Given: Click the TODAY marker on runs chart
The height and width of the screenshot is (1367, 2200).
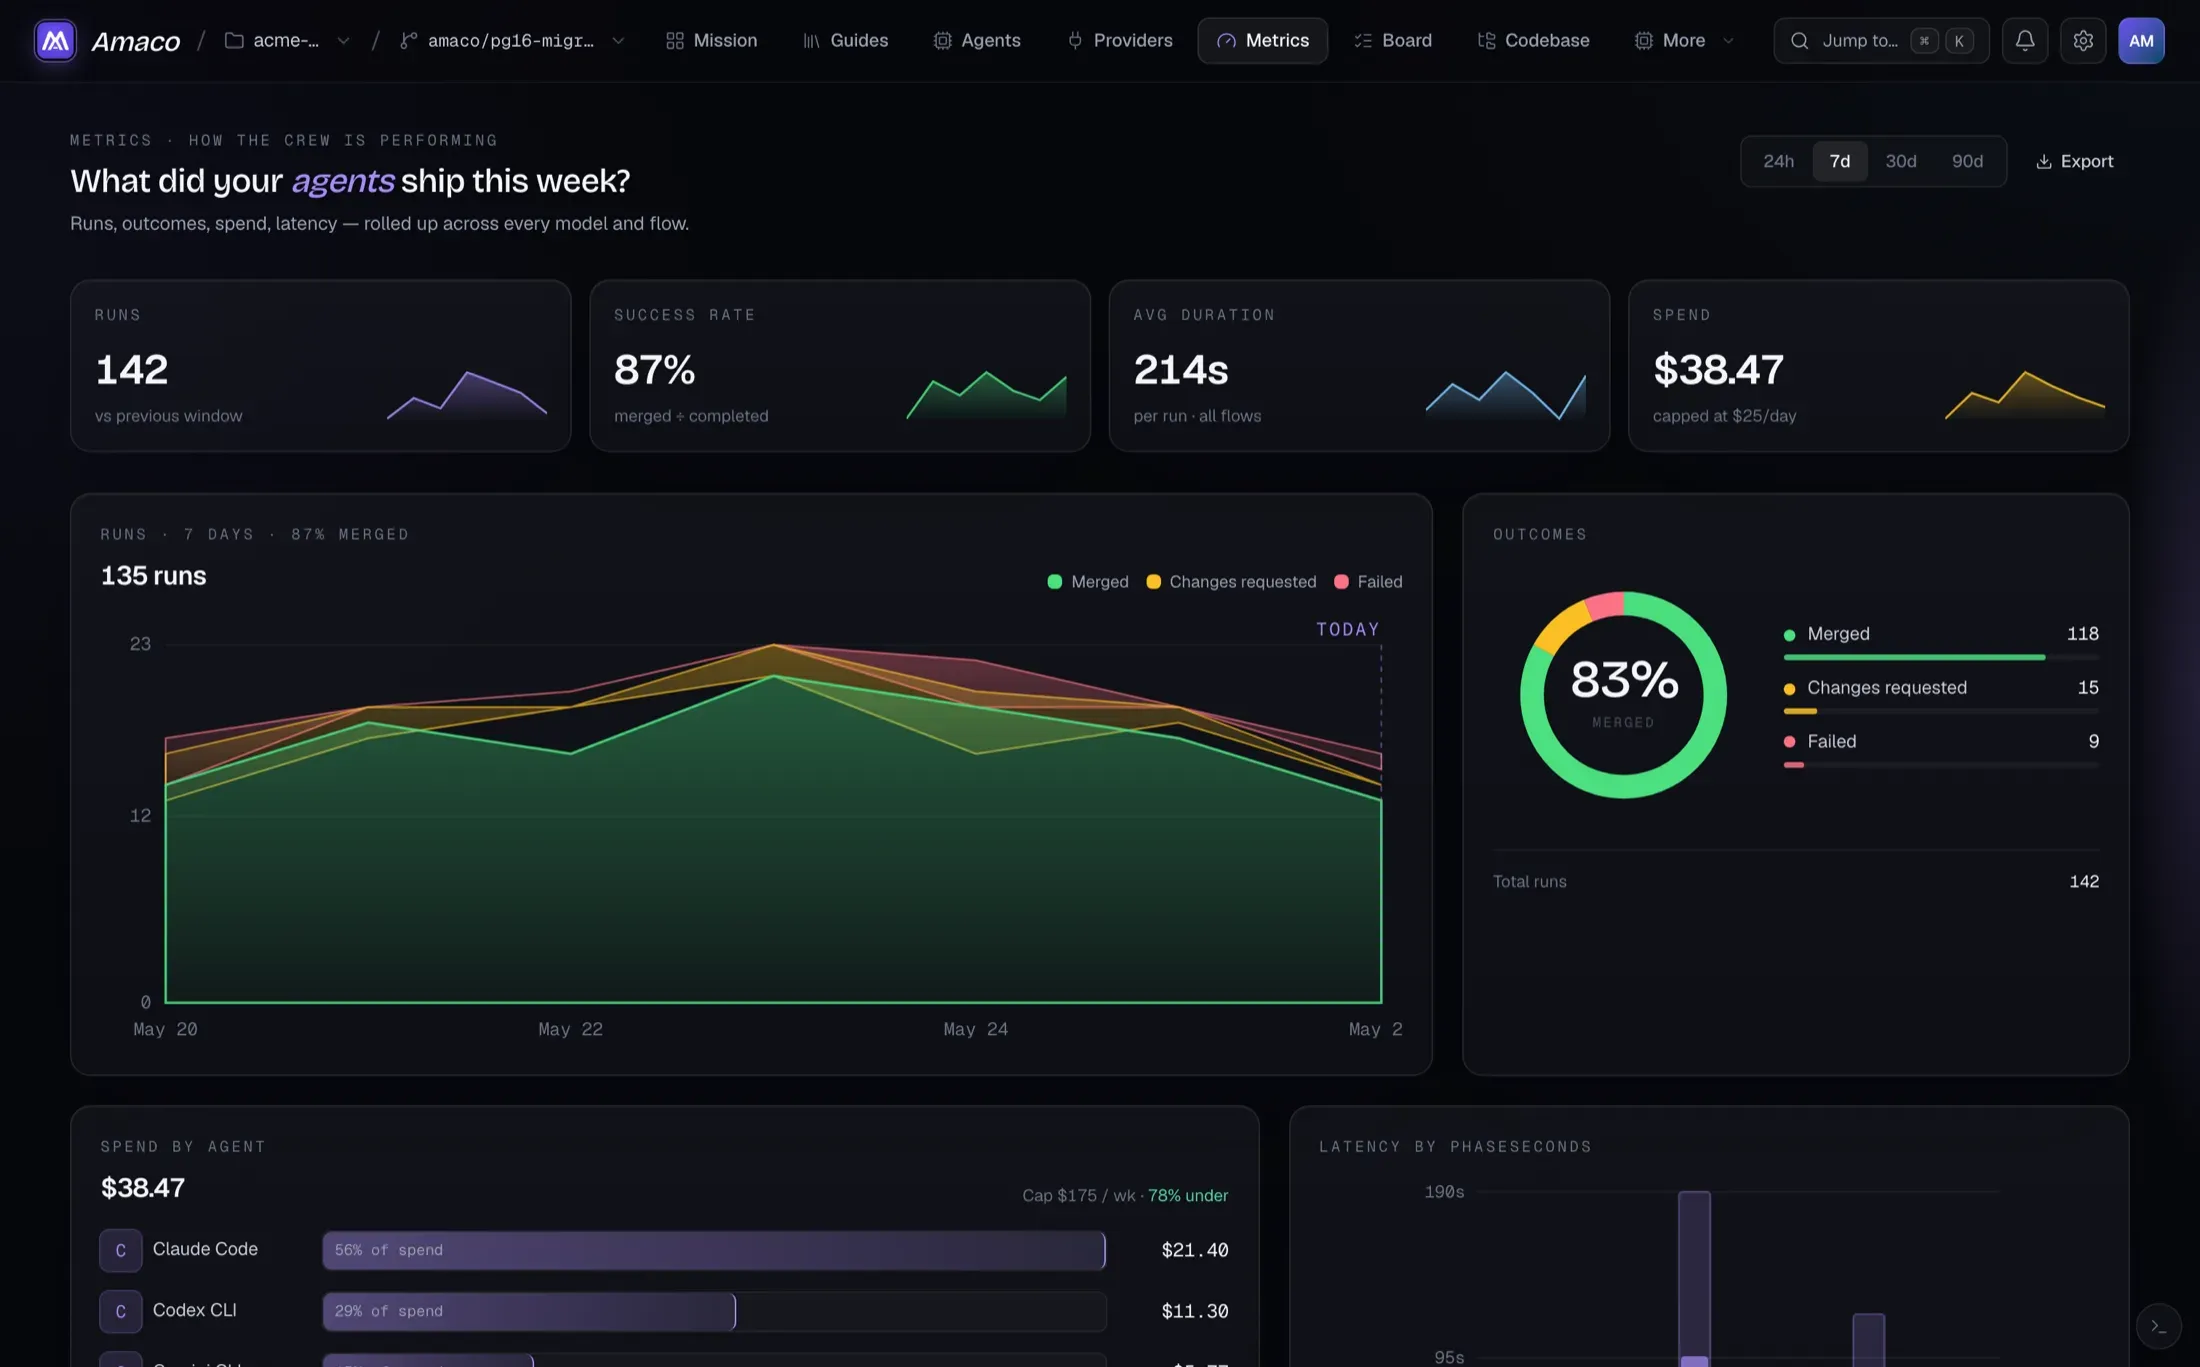Looking at the screenshot, I should [x=1347, y=630].
